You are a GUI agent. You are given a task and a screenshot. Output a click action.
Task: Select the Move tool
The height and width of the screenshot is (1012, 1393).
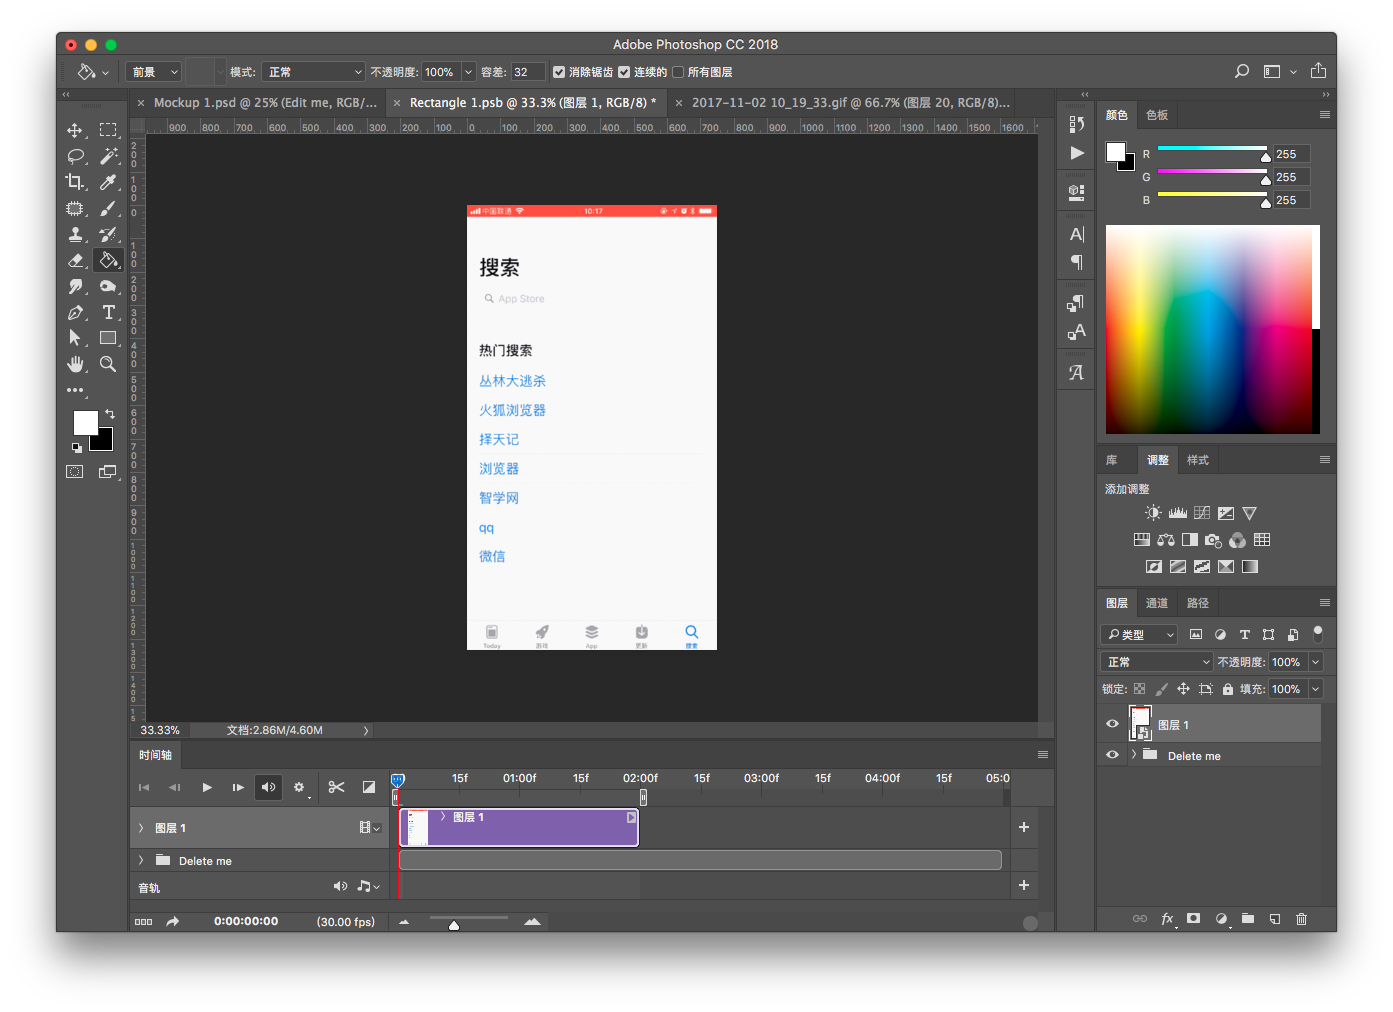coord(75,130)
